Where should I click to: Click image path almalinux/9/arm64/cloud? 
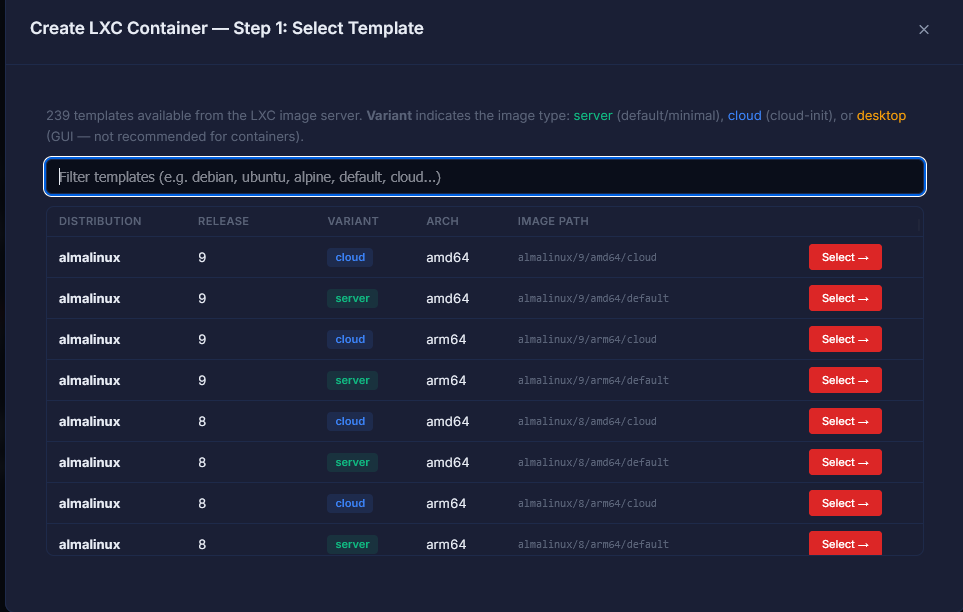(x=587, y=339)
